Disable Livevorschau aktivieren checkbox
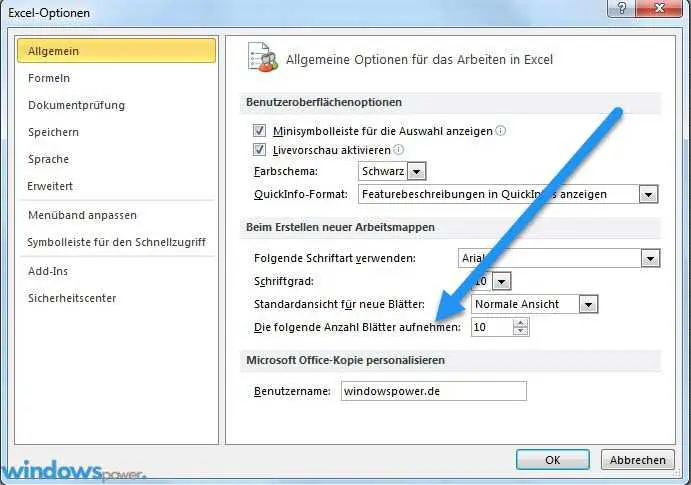The height and width of the screenshot is (485, 691). (x=260, y=150)
